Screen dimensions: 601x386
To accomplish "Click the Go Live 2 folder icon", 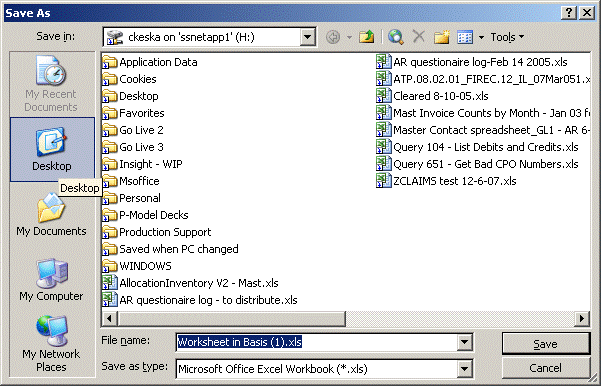I will click(110, 130).
